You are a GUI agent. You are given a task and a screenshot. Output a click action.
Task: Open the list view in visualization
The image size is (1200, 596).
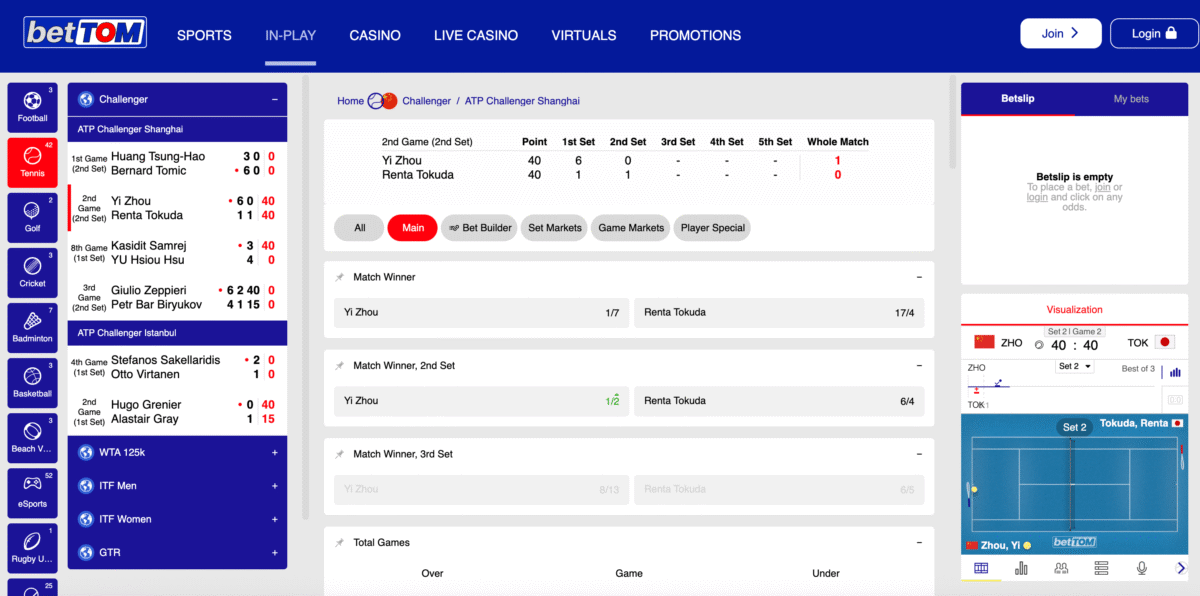coord(1101,568)
